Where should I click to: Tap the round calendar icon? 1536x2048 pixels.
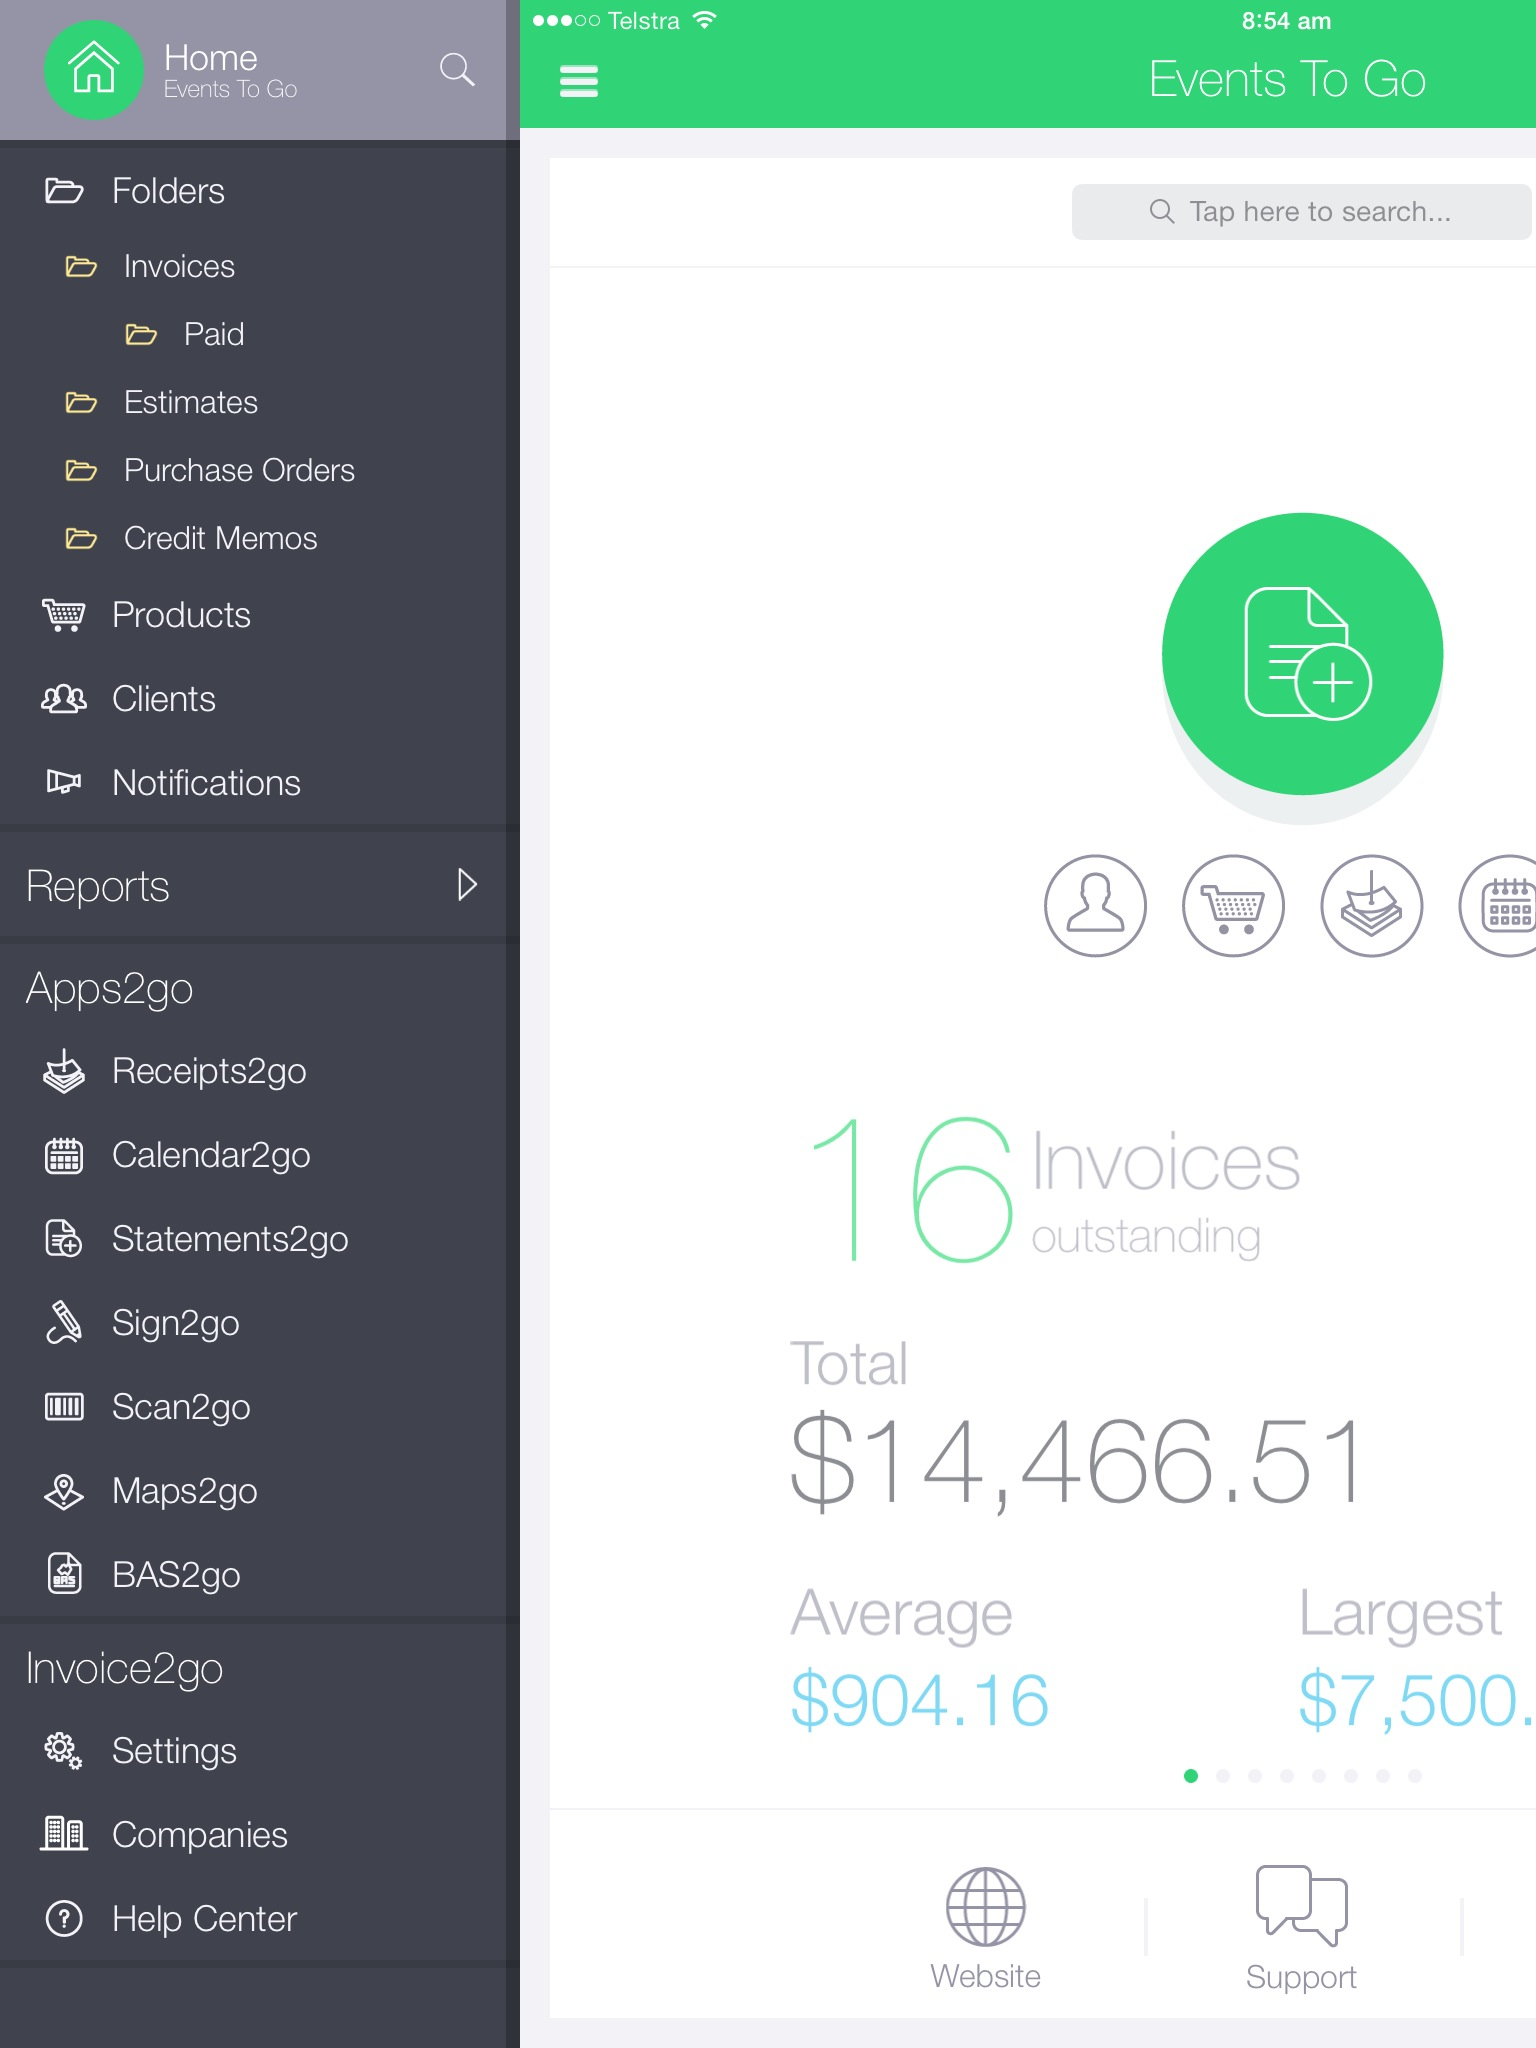(1498, 906)
